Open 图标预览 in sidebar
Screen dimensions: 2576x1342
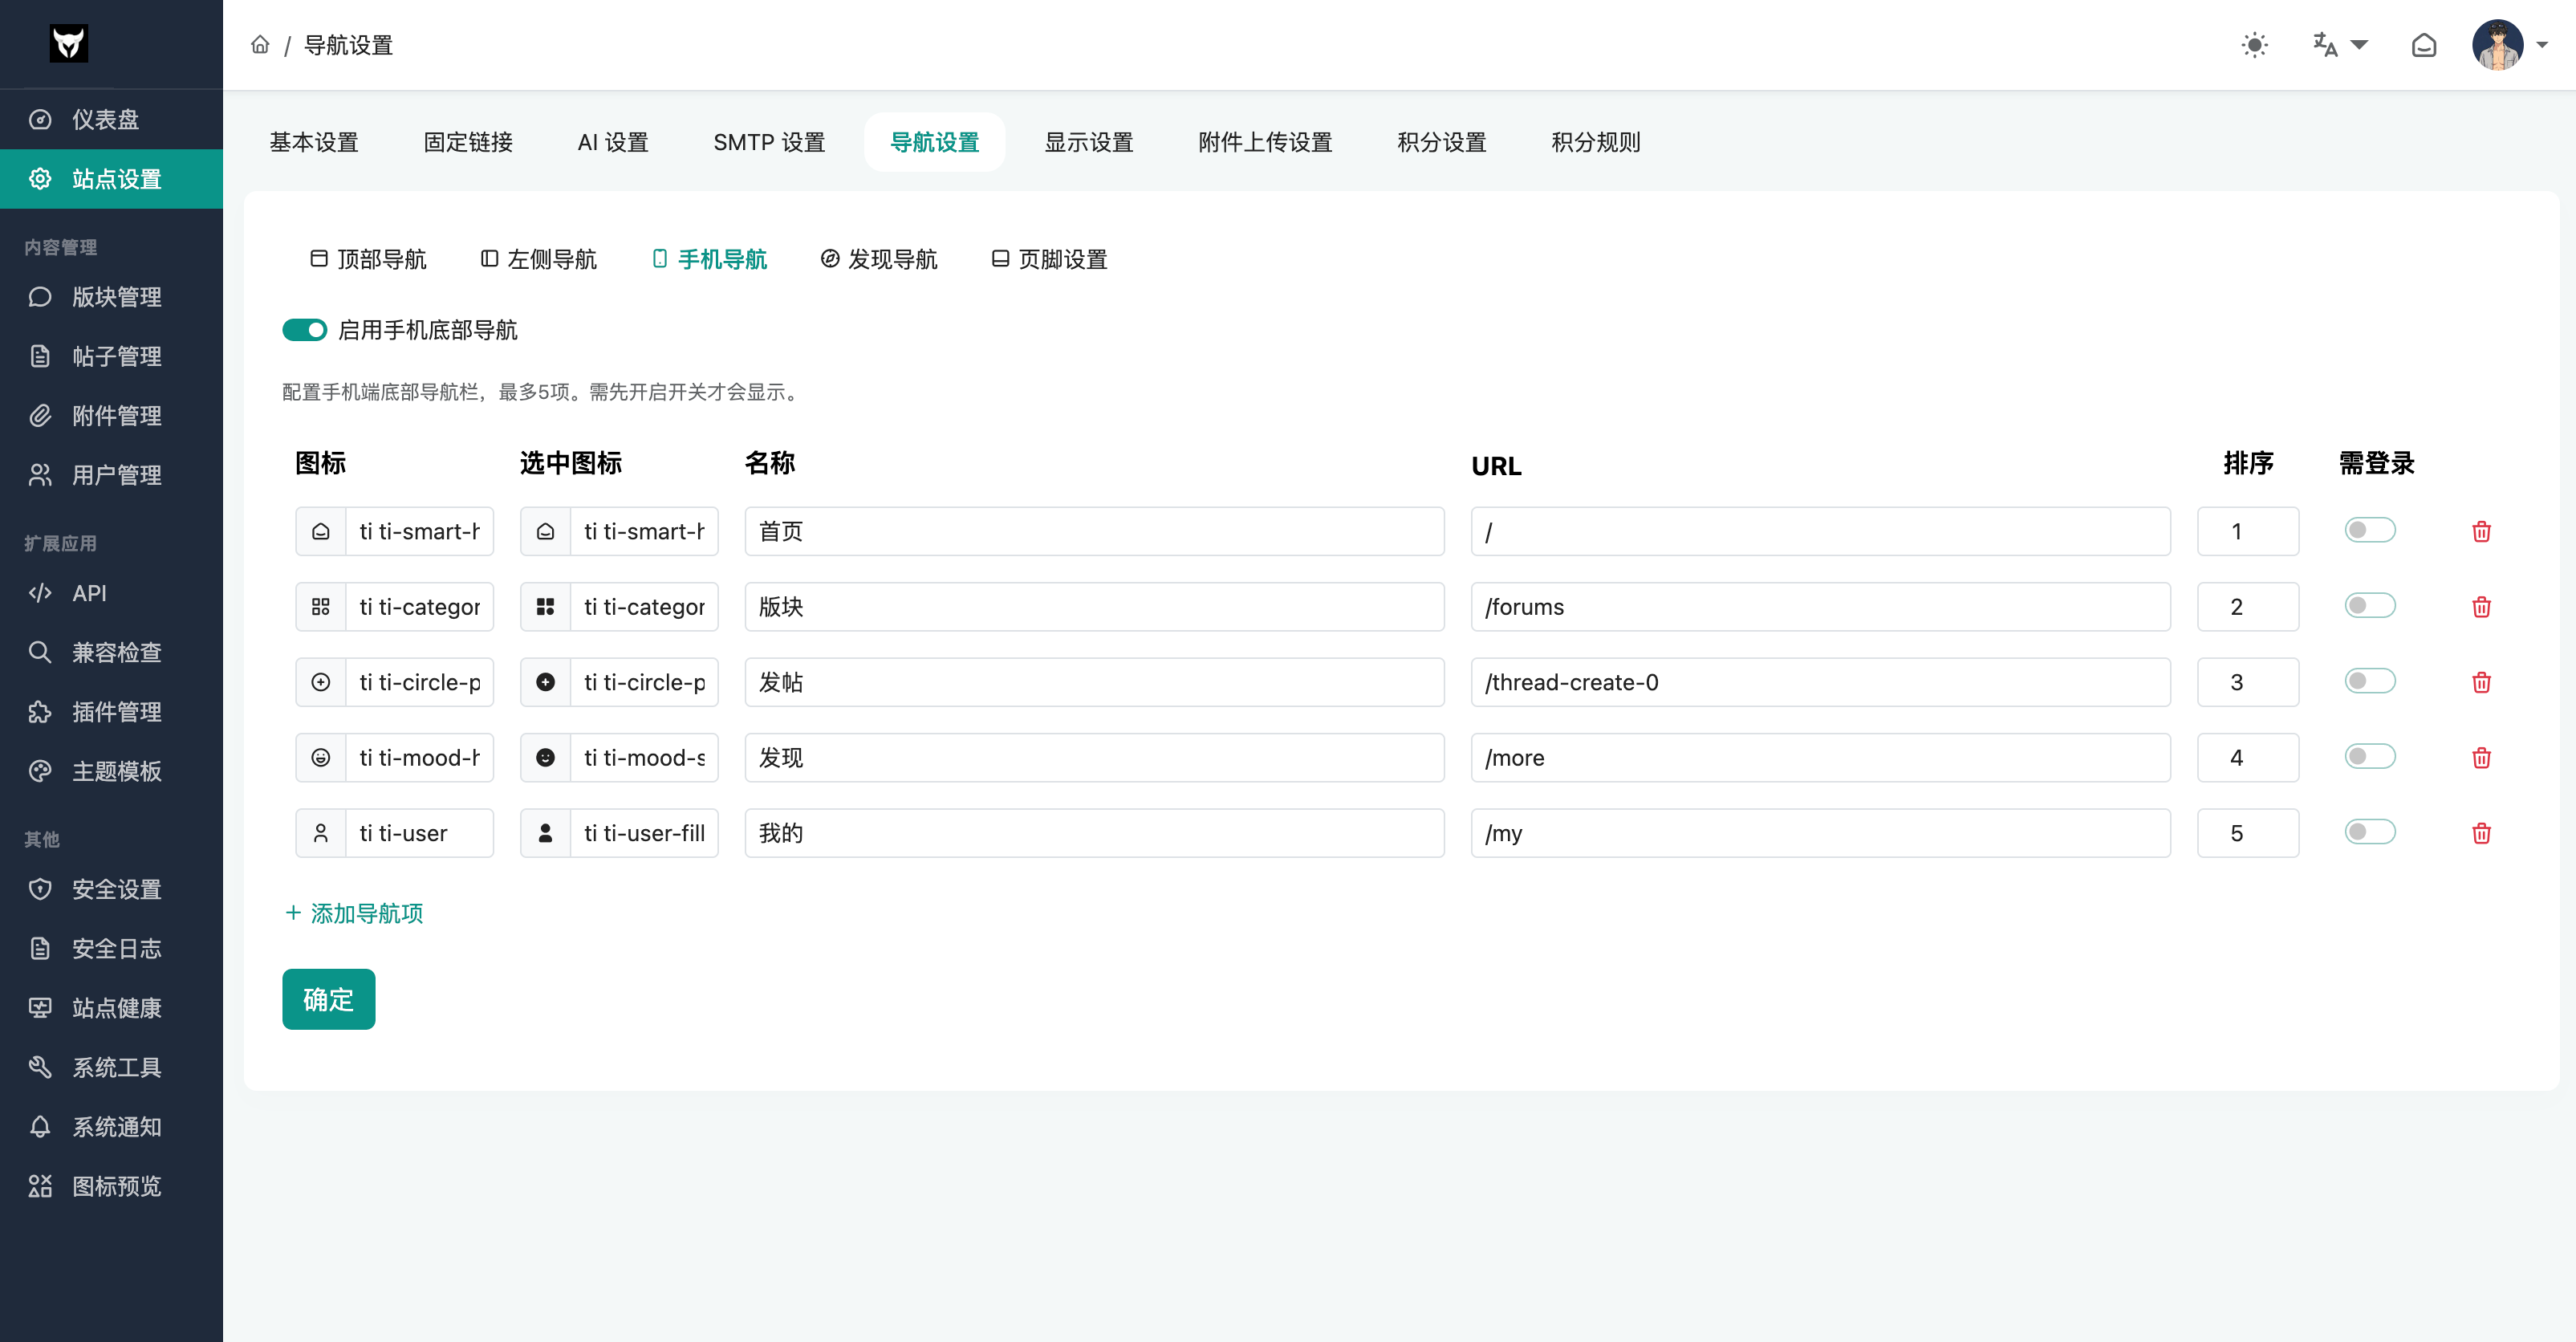point(111,1186)
